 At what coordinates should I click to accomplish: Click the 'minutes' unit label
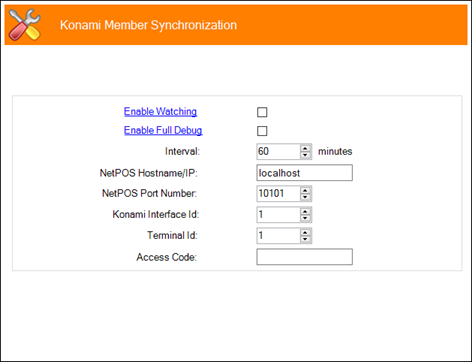click(335, 151)
